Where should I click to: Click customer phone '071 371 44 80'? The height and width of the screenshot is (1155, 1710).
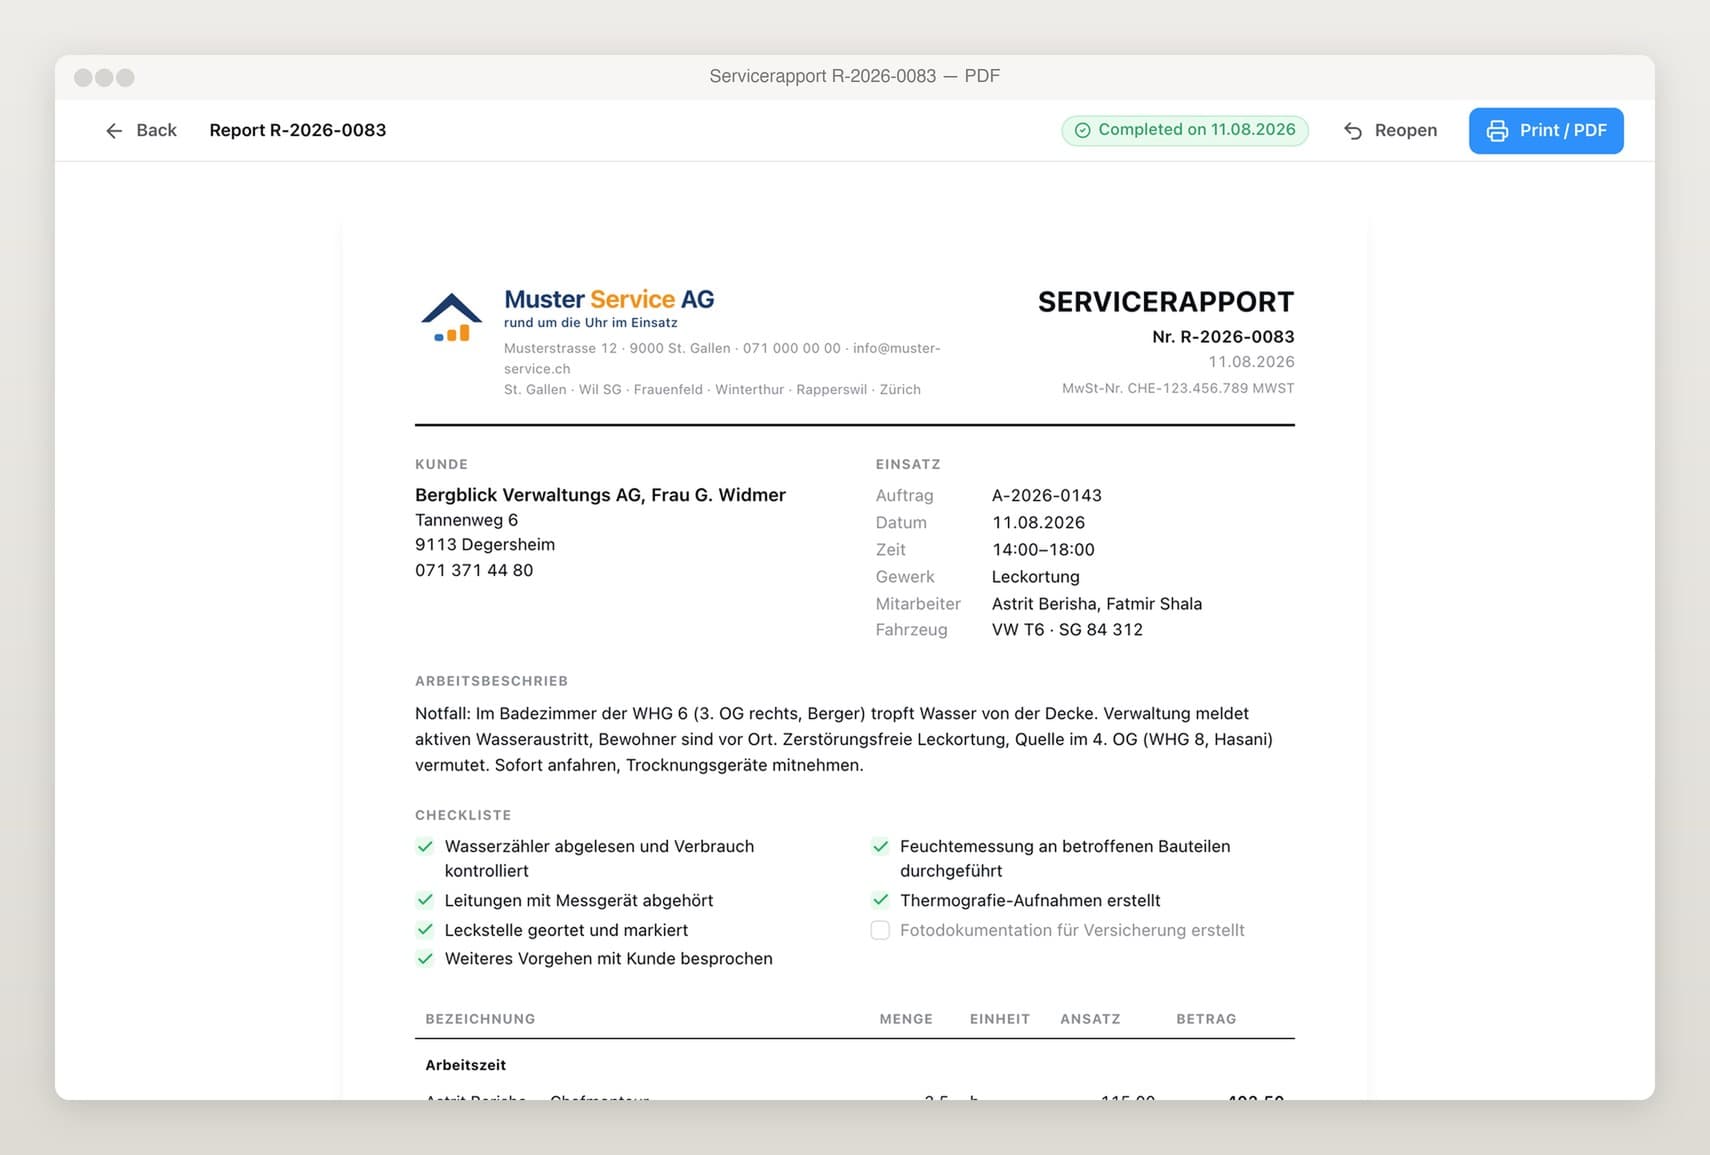tap(474, 570)
